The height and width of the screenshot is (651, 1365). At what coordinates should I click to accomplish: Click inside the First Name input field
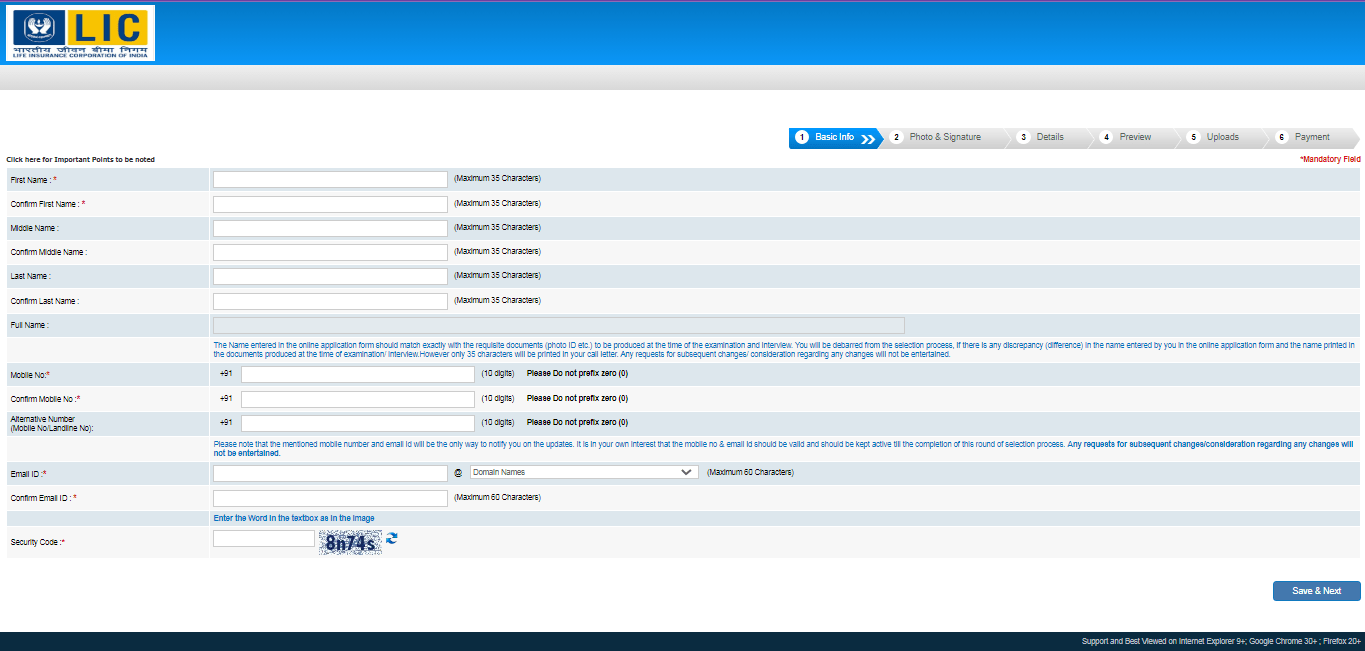tap(330, 179)
